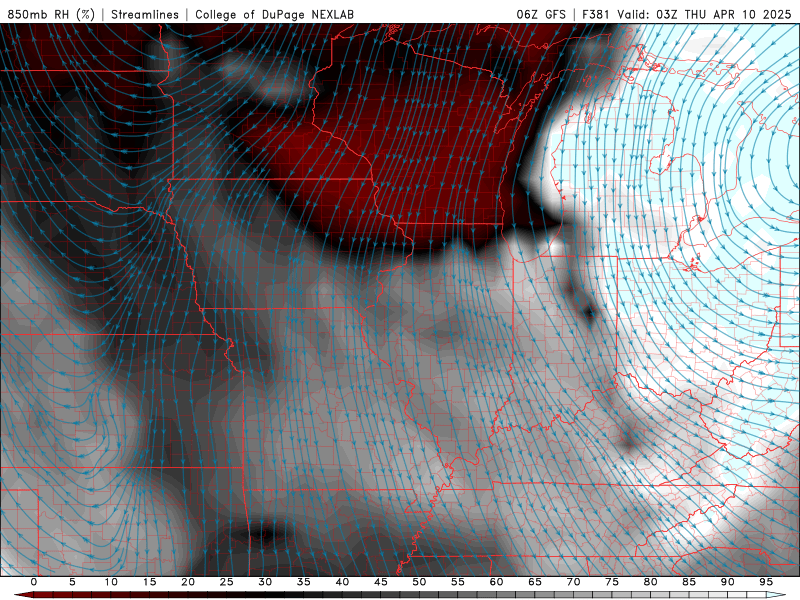This screenshot has height=600, width=800.
Task: Click "College of DuPage NEXLAB" text
Action: (x=274, y=14)
